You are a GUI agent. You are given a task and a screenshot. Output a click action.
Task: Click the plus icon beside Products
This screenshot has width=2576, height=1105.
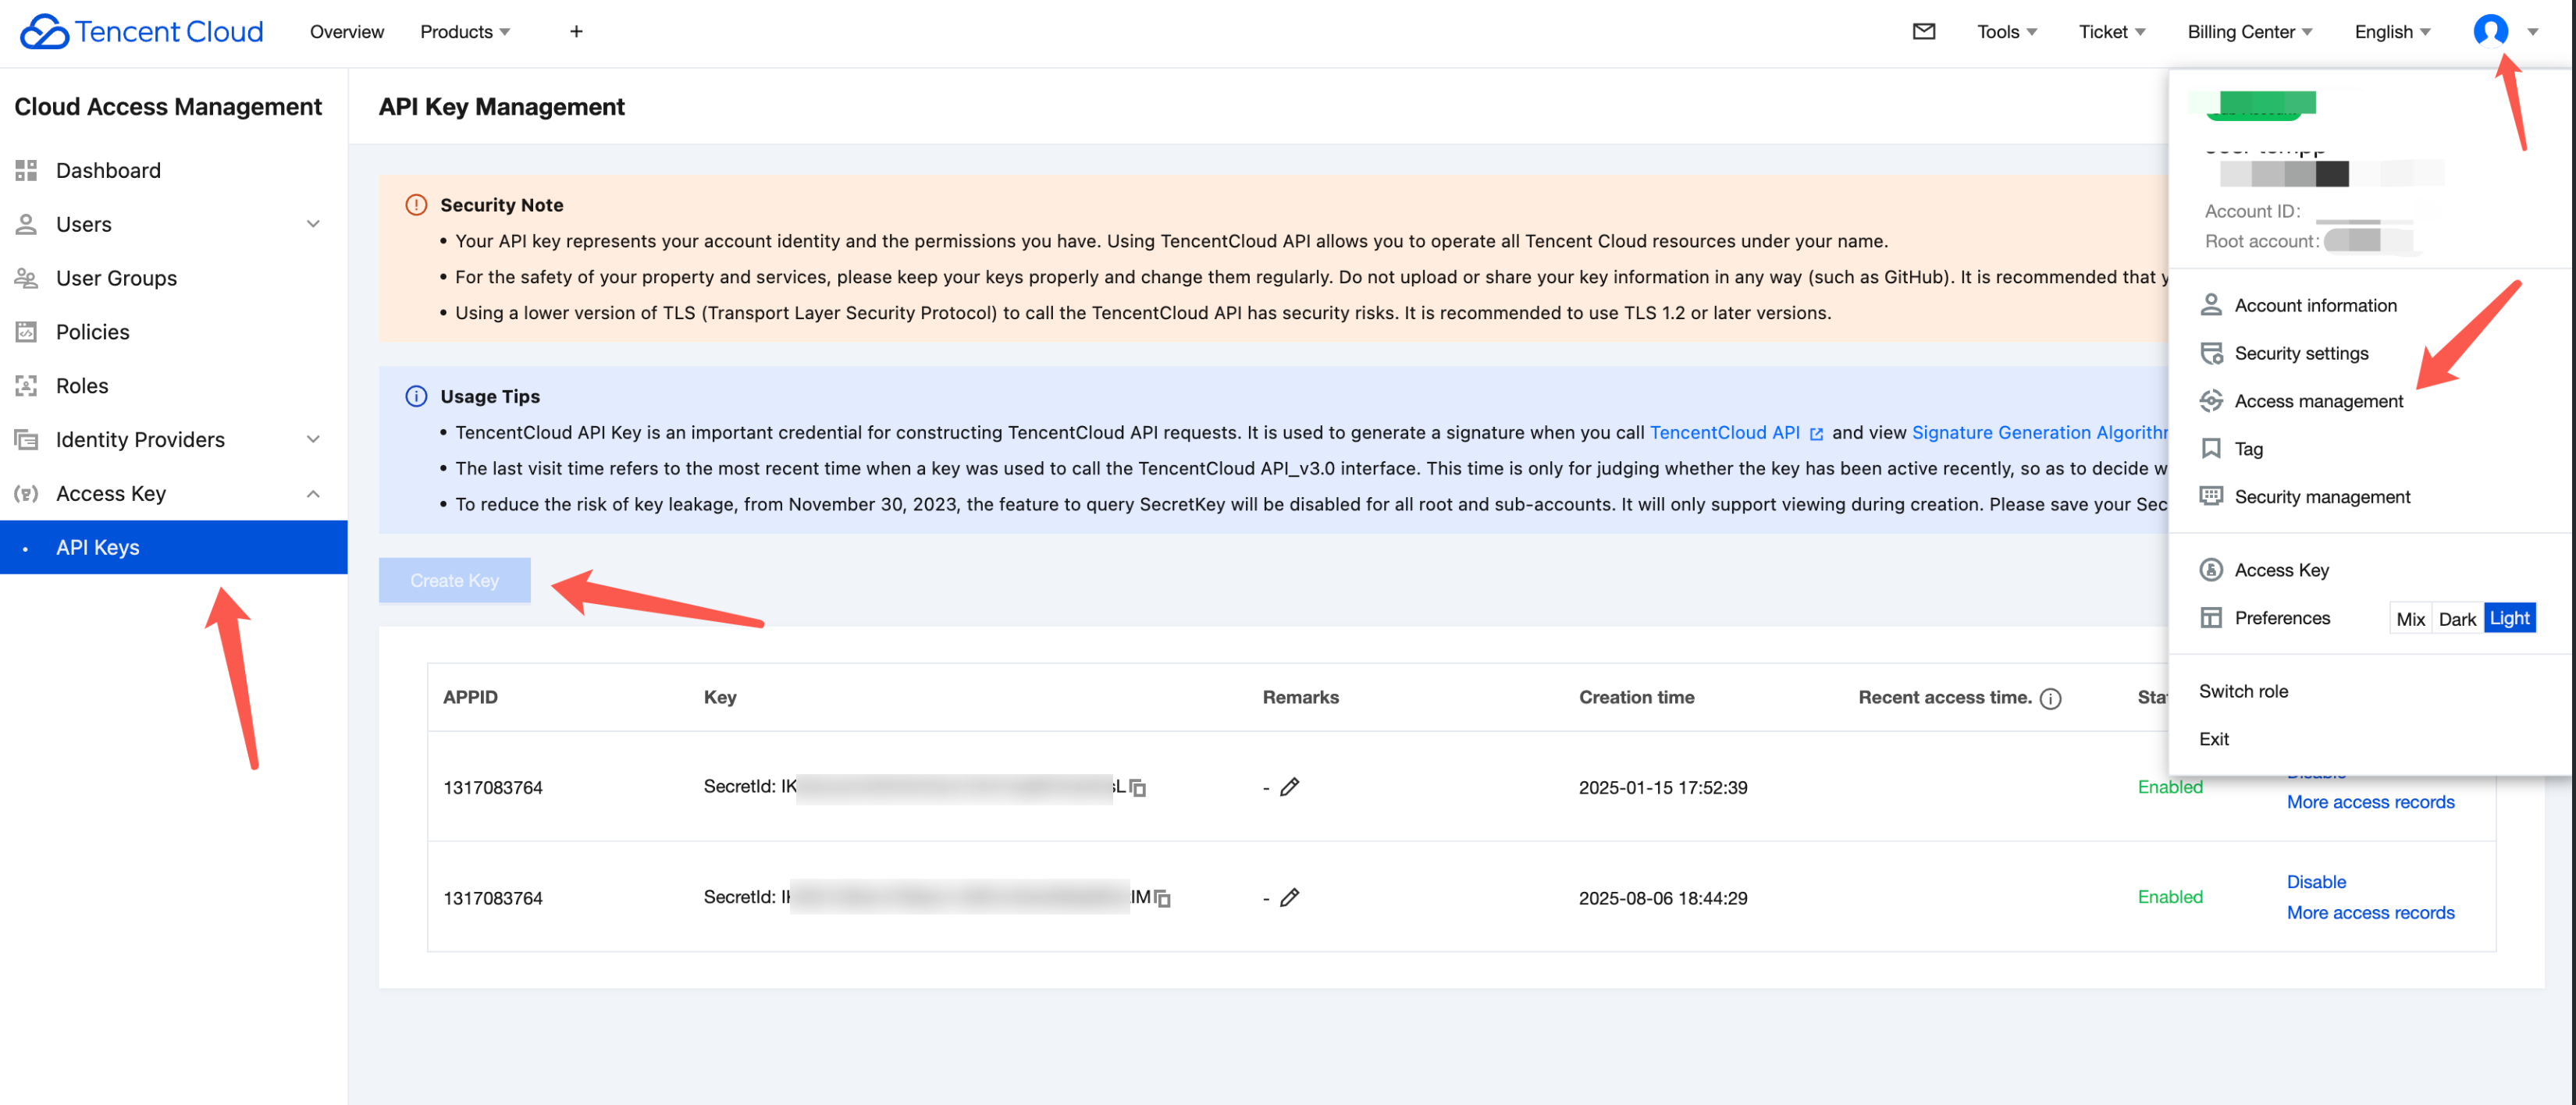click(576, 32)
